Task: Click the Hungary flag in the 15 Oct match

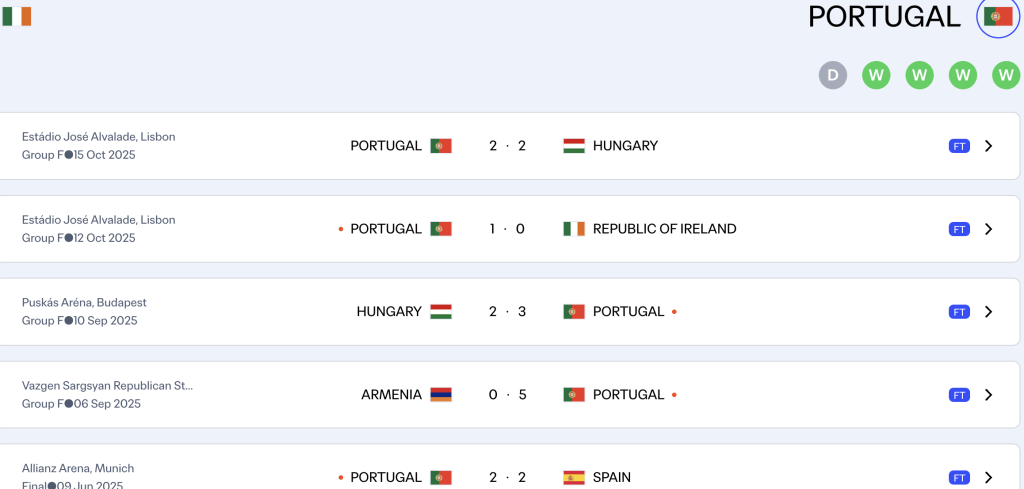Action: click(x=573, y=146)
